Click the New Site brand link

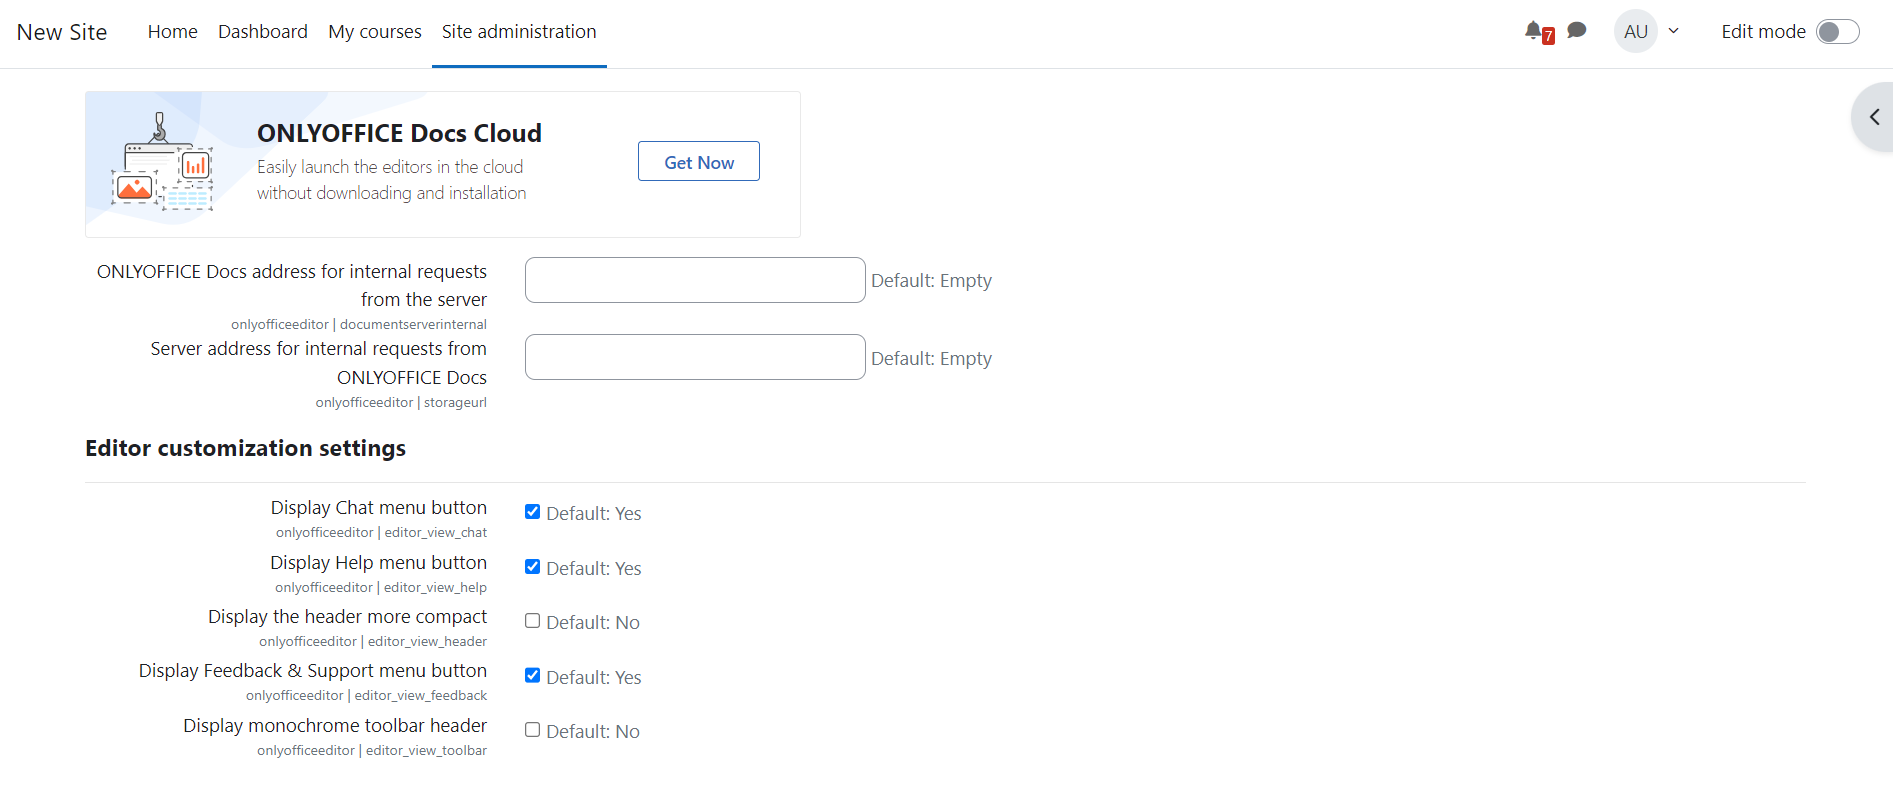tap(62, 32)
